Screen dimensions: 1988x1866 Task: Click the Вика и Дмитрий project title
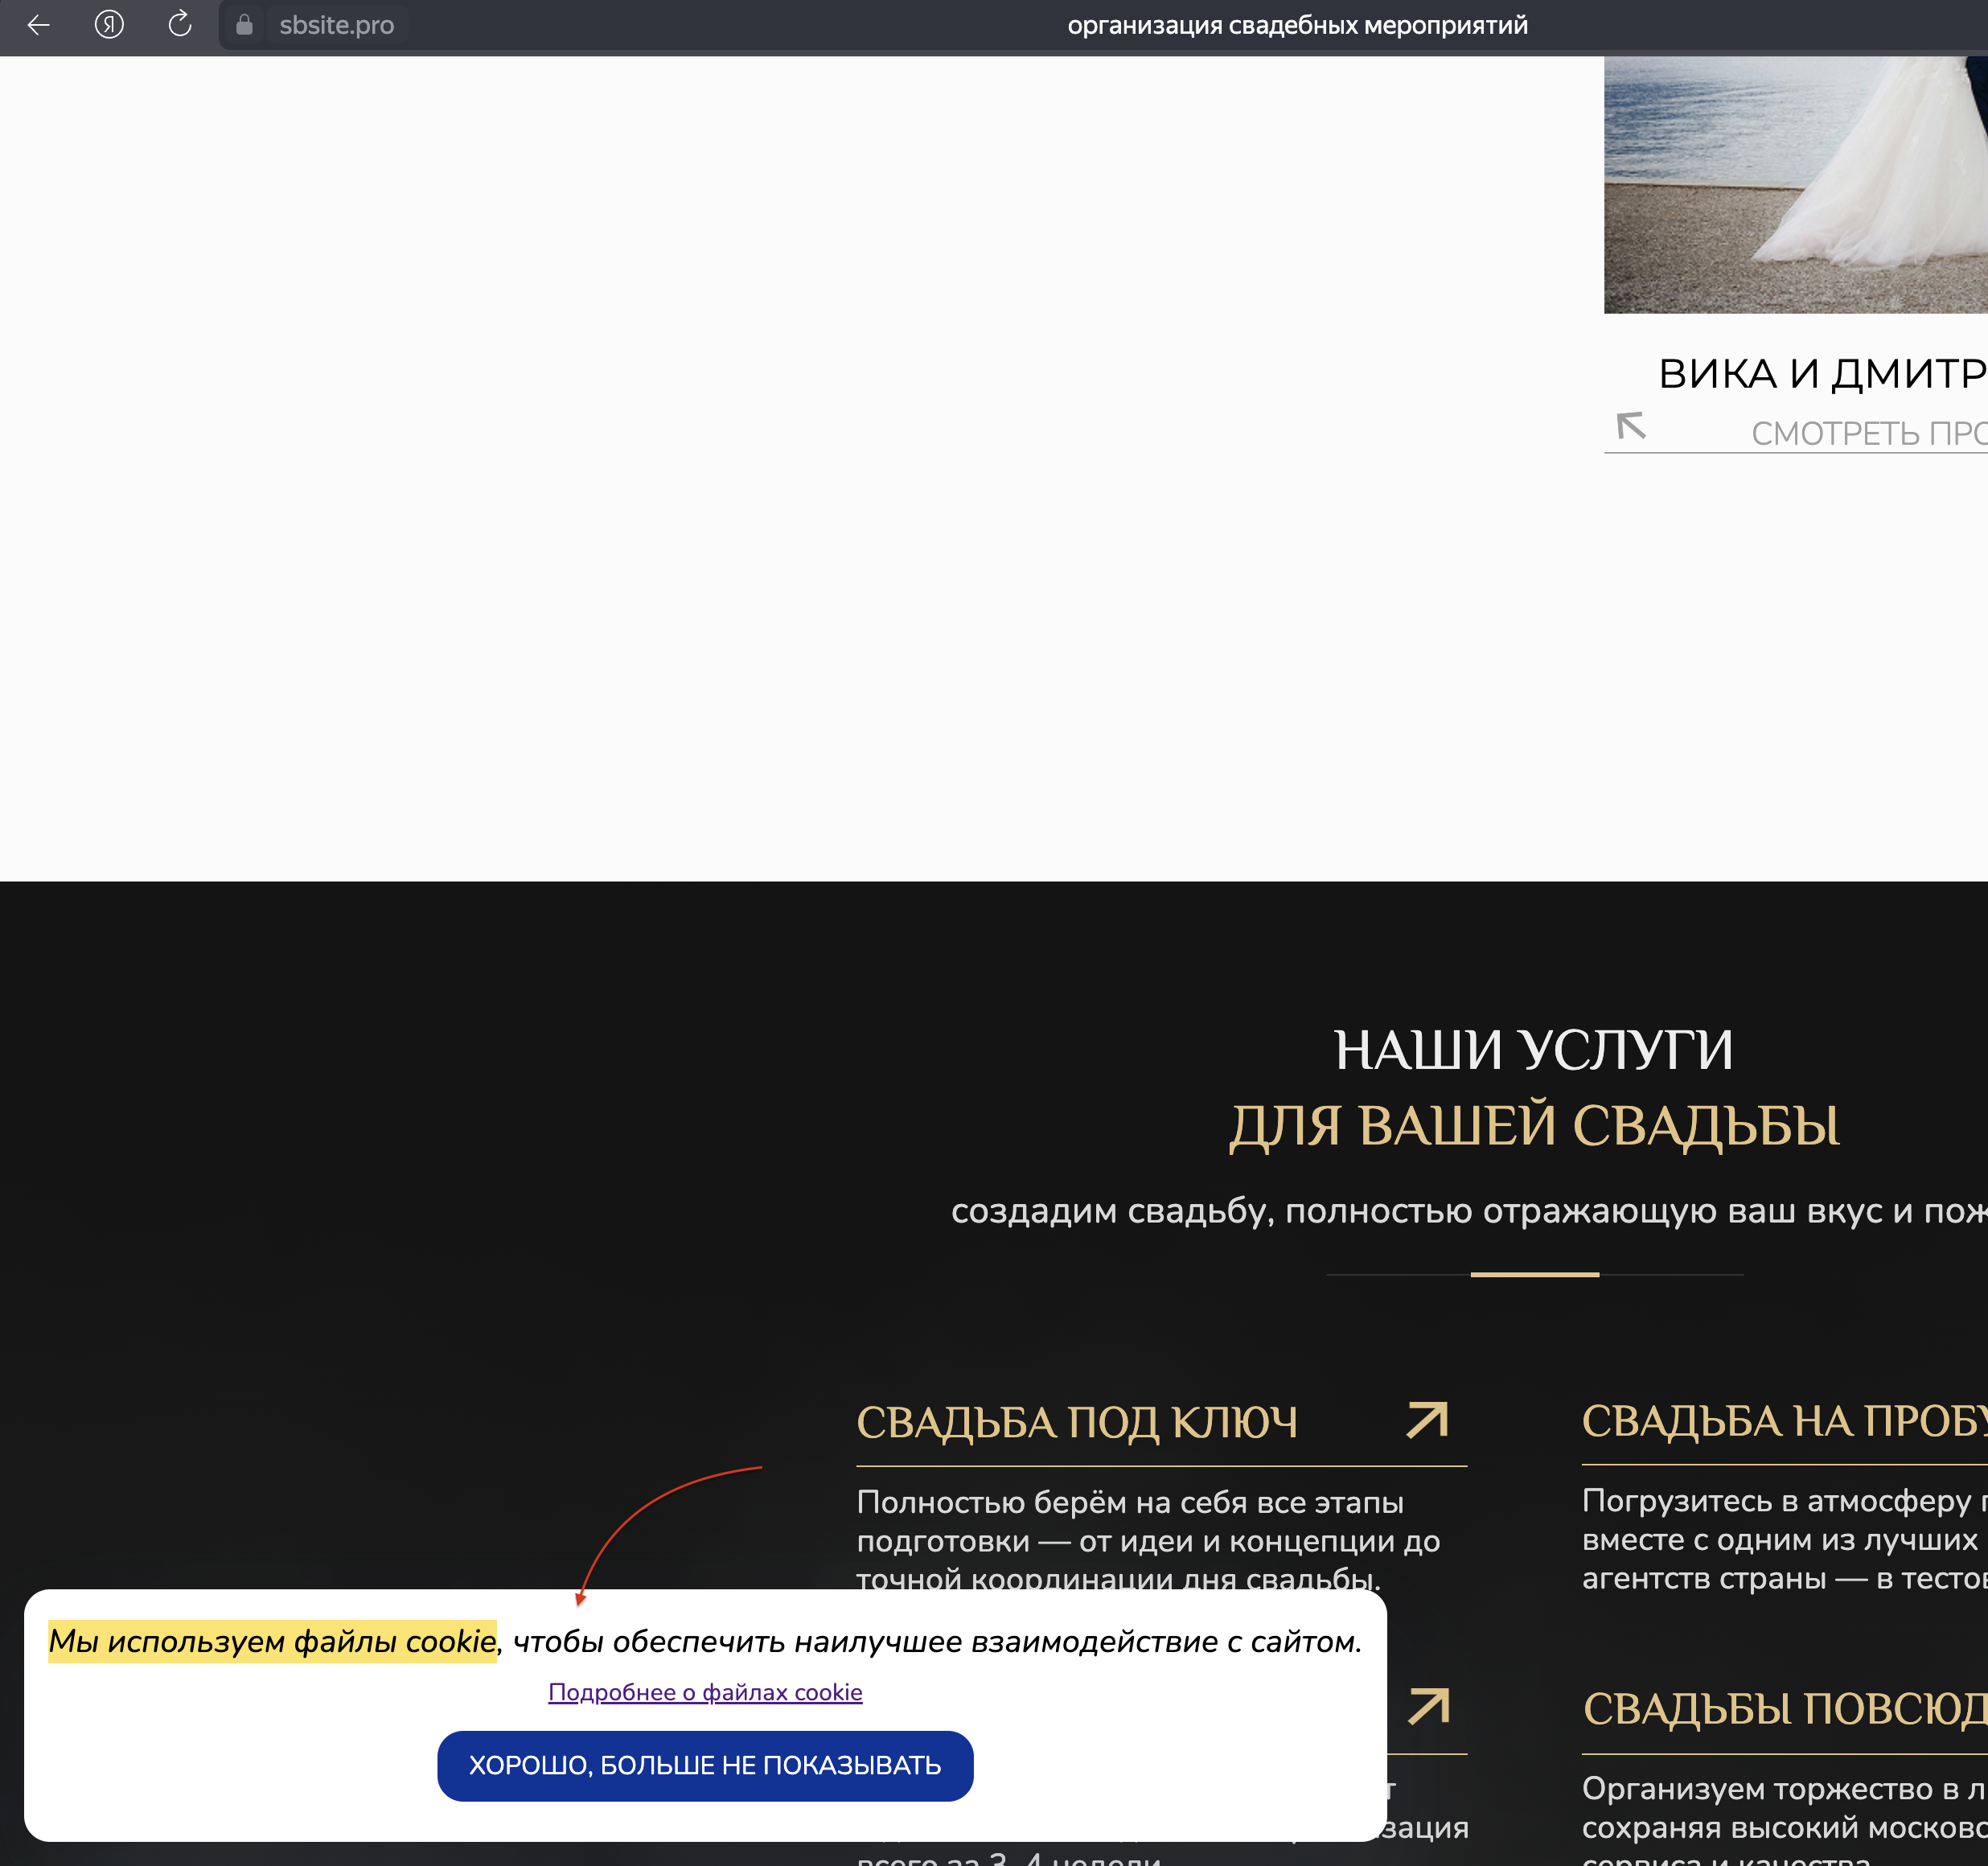1821,374
